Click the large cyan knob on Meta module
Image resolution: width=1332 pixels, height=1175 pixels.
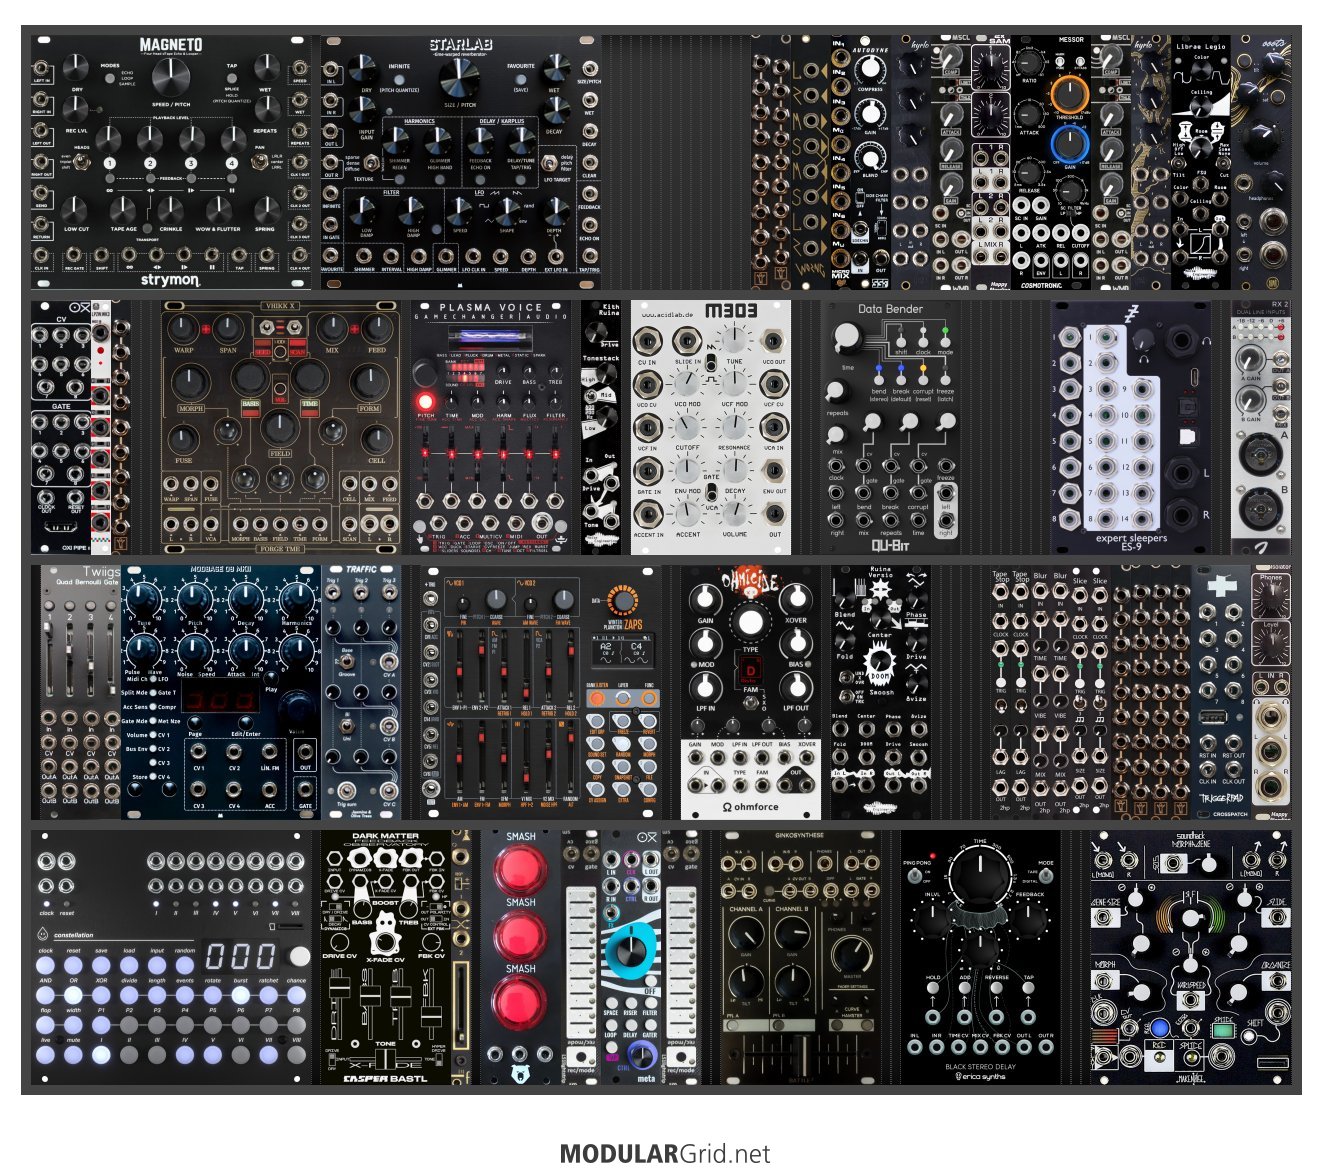click(x=630, y=950)
